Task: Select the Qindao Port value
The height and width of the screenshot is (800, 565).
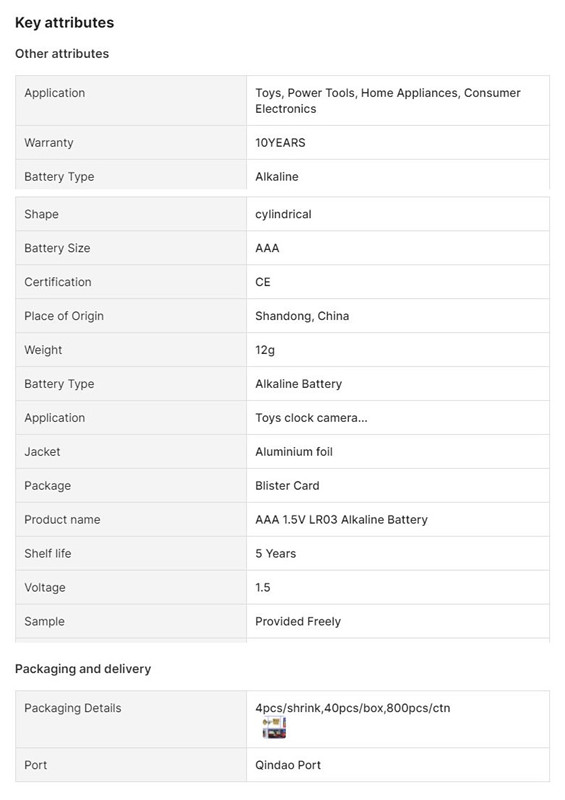Action: [x=288, y=765]
